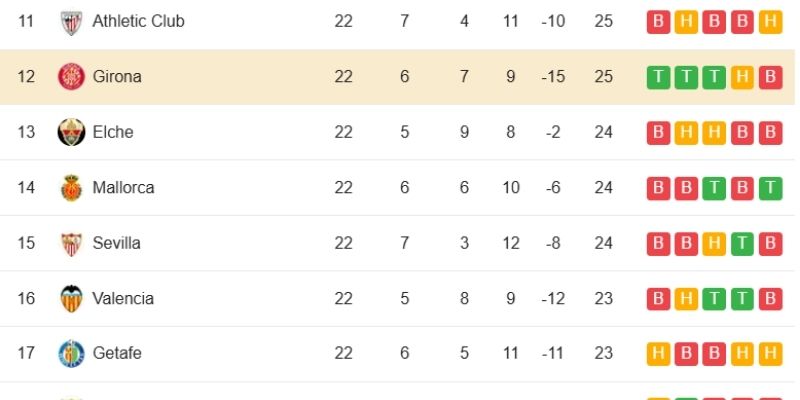This screenshot has height=400, width=800.
Task: Click Sevilla's yellow H form badge
Action: [714, 243]
